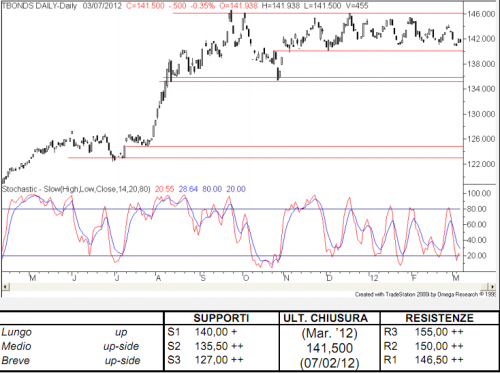Click the Stochastic - Slow indicator label
Screen dimensions: 500x373
[x=76, y=189]
